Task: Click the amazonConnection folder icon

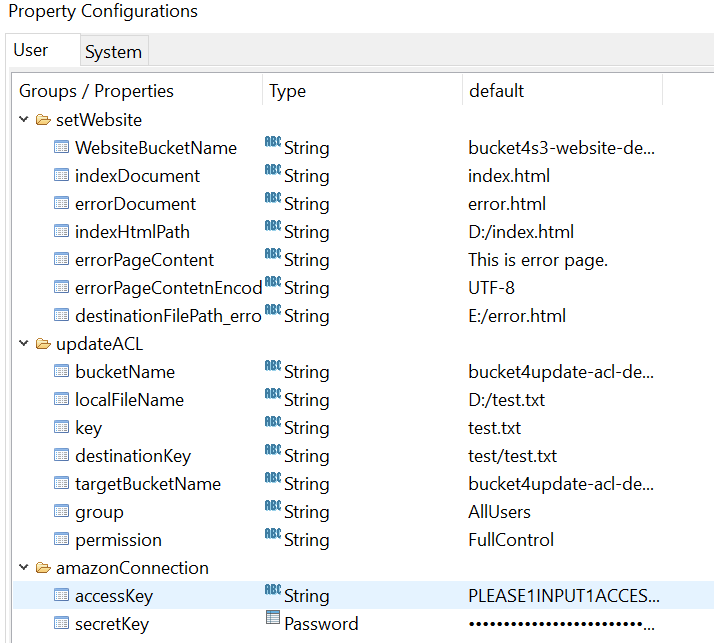Action: point(43,568)
